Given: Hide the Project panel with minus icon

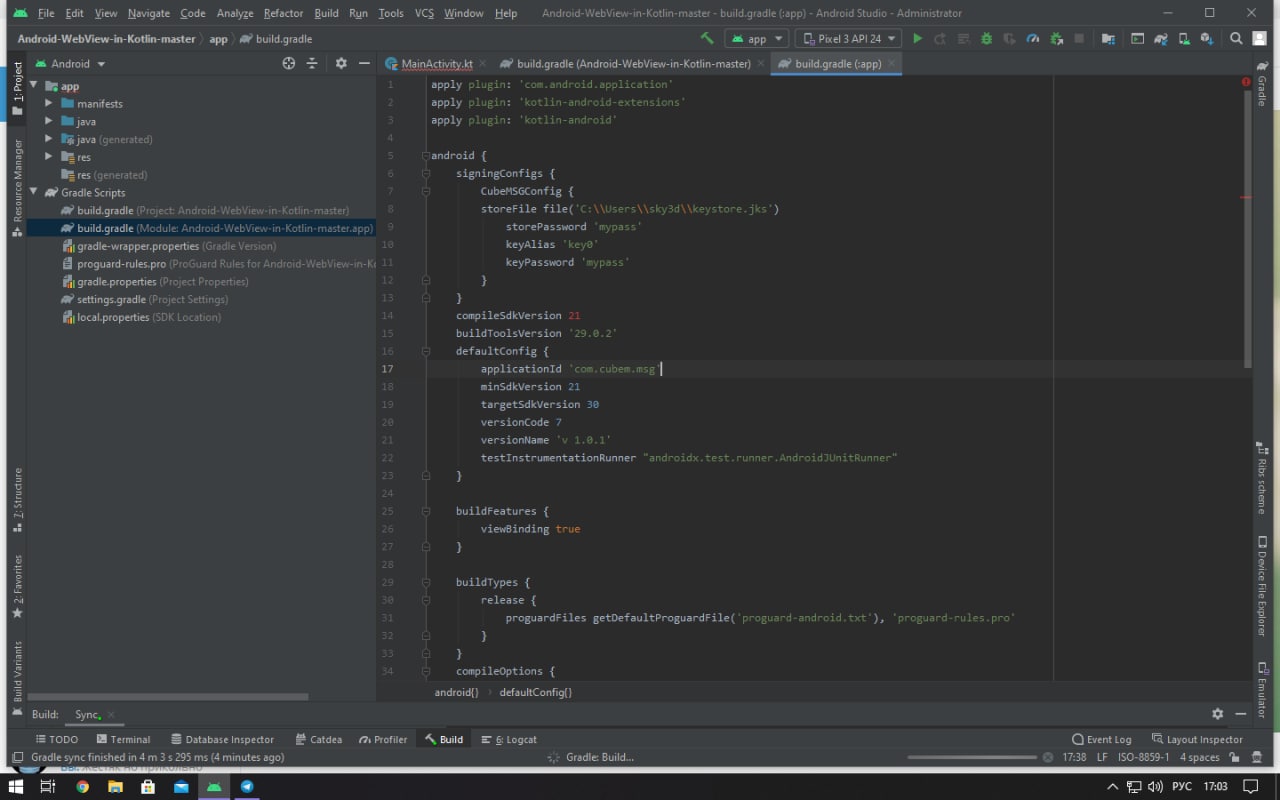Looking at the screenshot, I should 364,63.
